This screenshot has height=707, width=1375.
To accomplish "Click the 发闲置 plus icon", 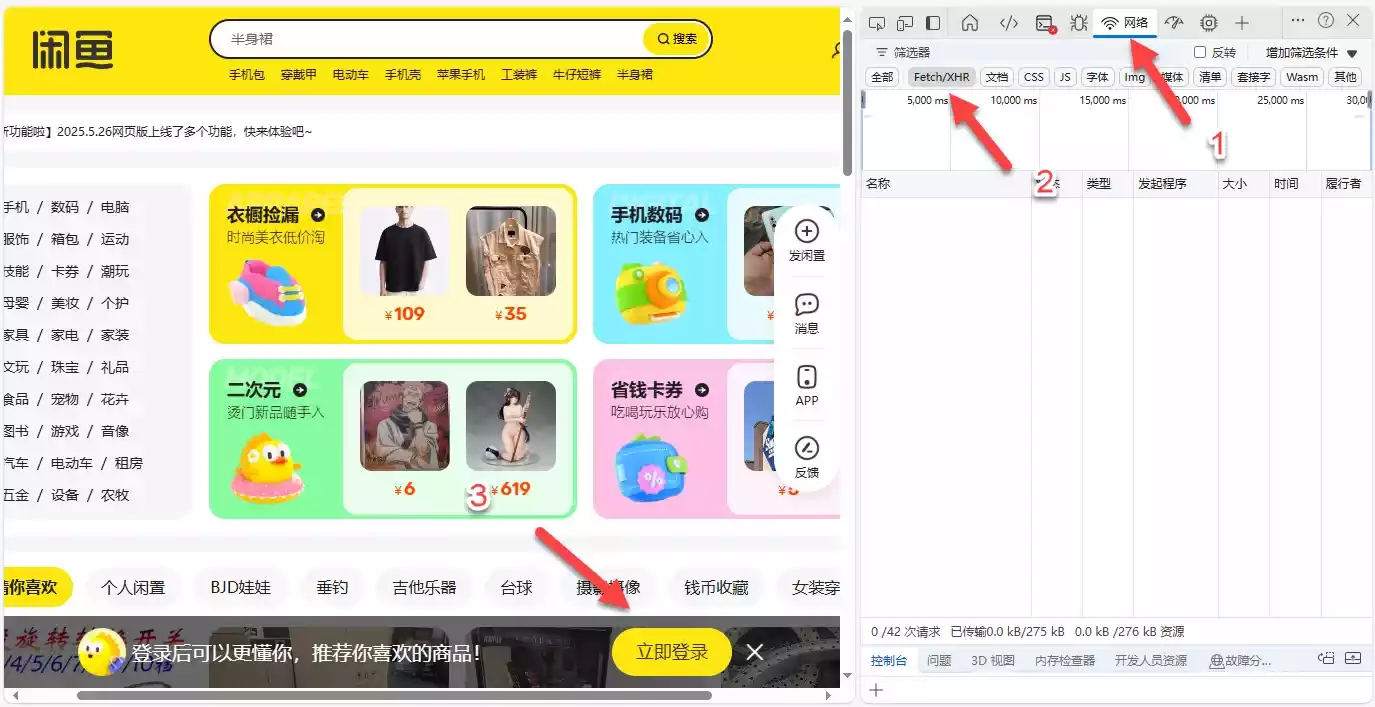I will pyautogui.click(x=806, y=233).
